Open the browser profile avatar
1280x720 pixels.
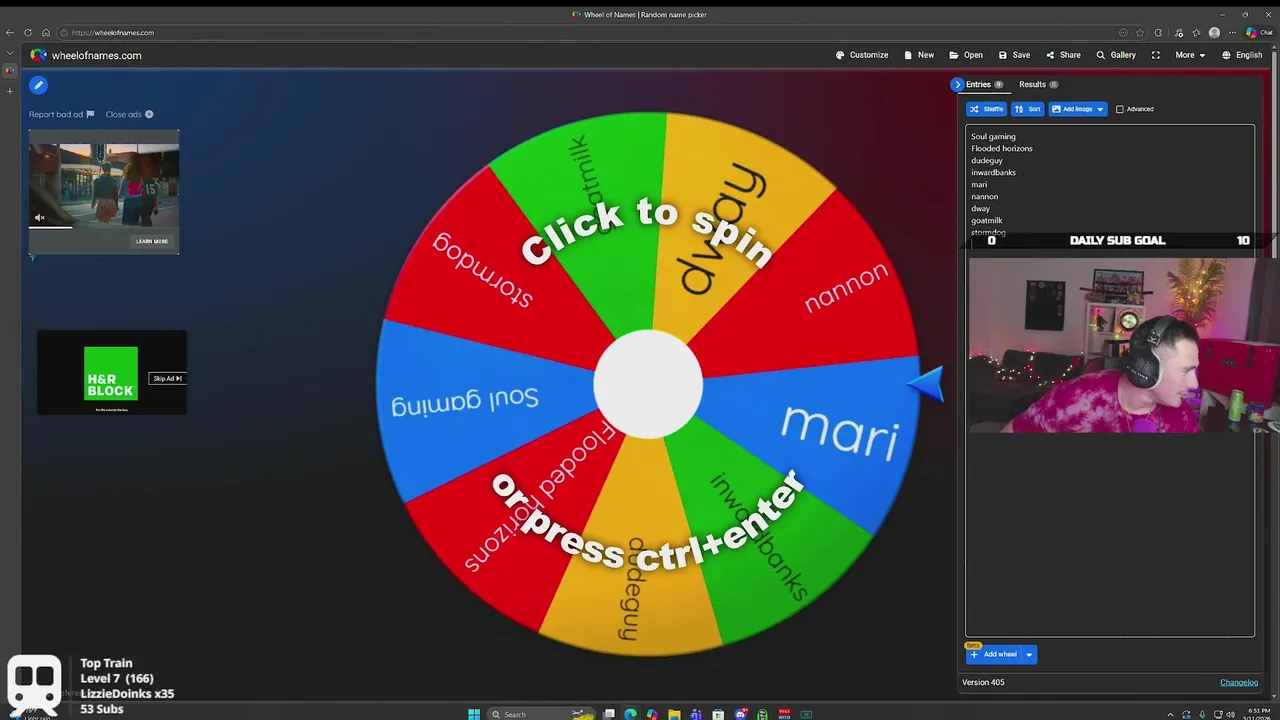tap(1214, 33)
